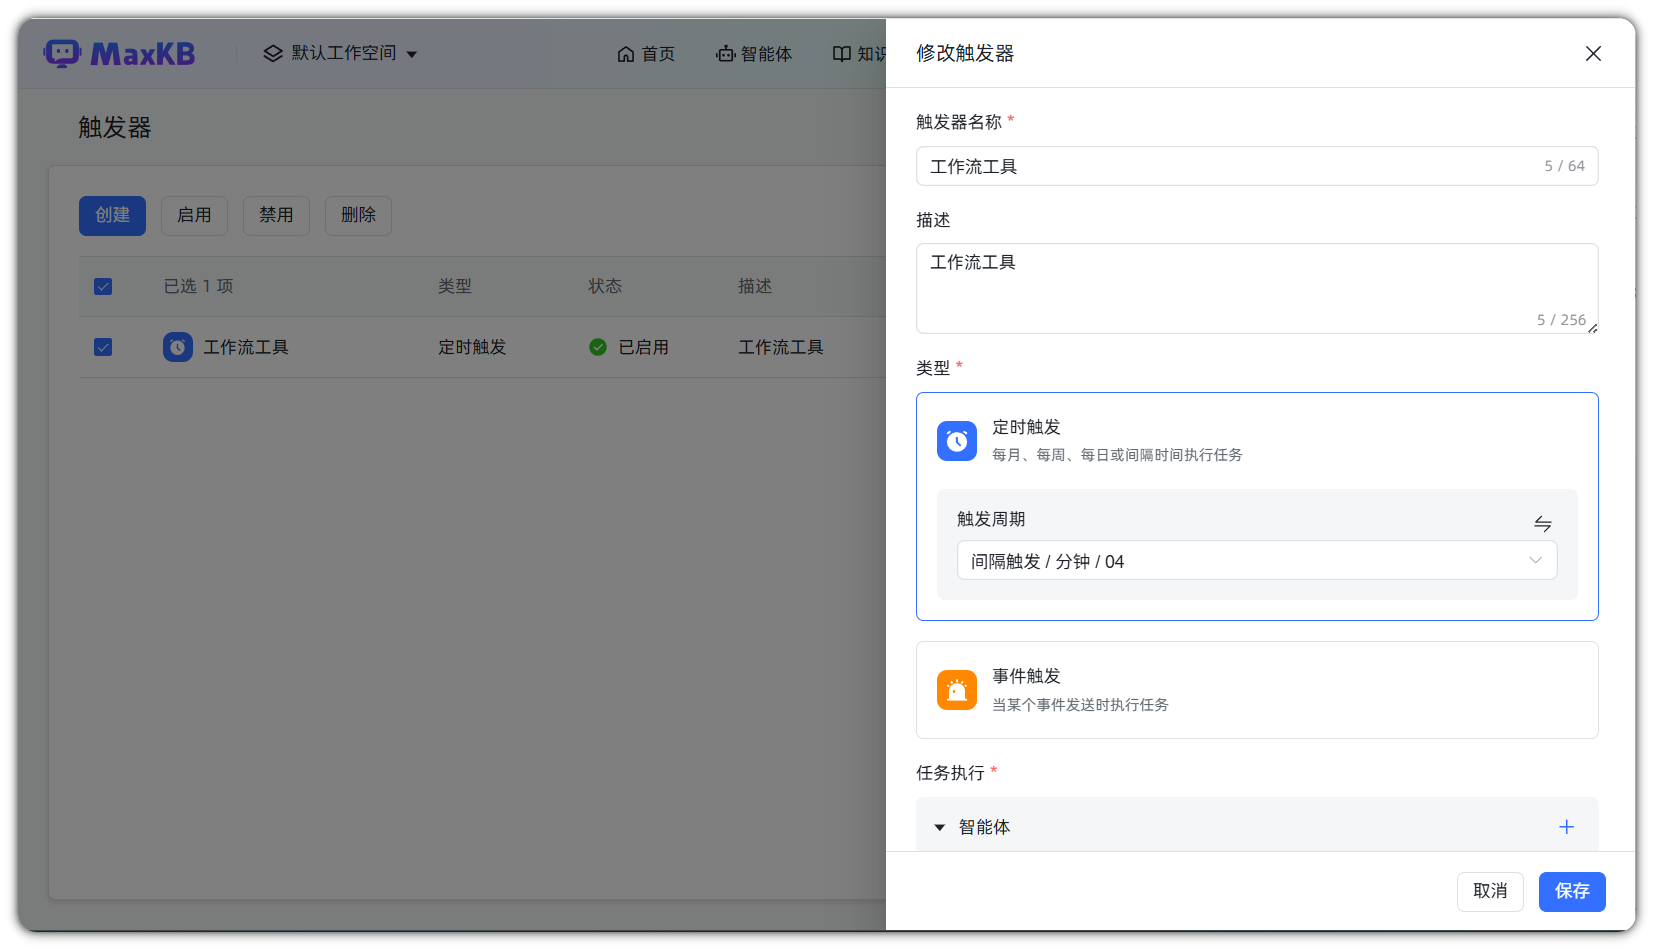Click the MaxKB logo
1654x950 pixels.
click(119, 53)
